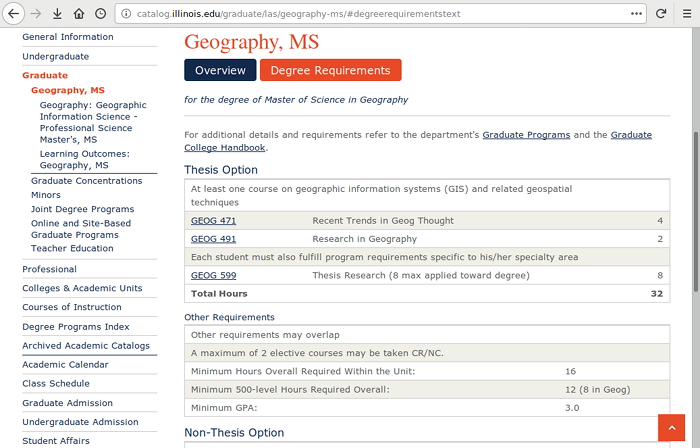This screenshot has width=700, height=448.
Task: Open Teacher Education in sidebar
Action: (72, 248)
